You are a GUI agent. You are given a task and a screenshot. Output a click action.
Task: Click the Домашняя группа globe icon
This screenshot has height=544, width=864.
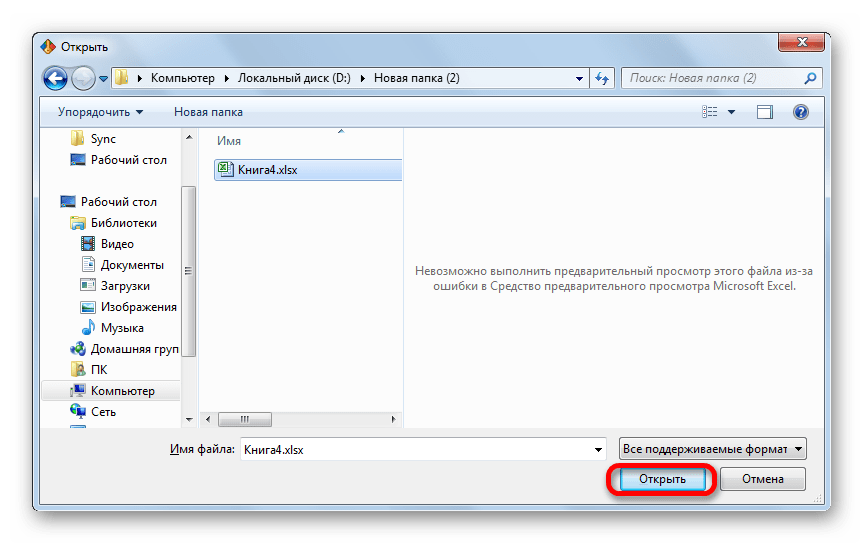[x=78, y=348]
